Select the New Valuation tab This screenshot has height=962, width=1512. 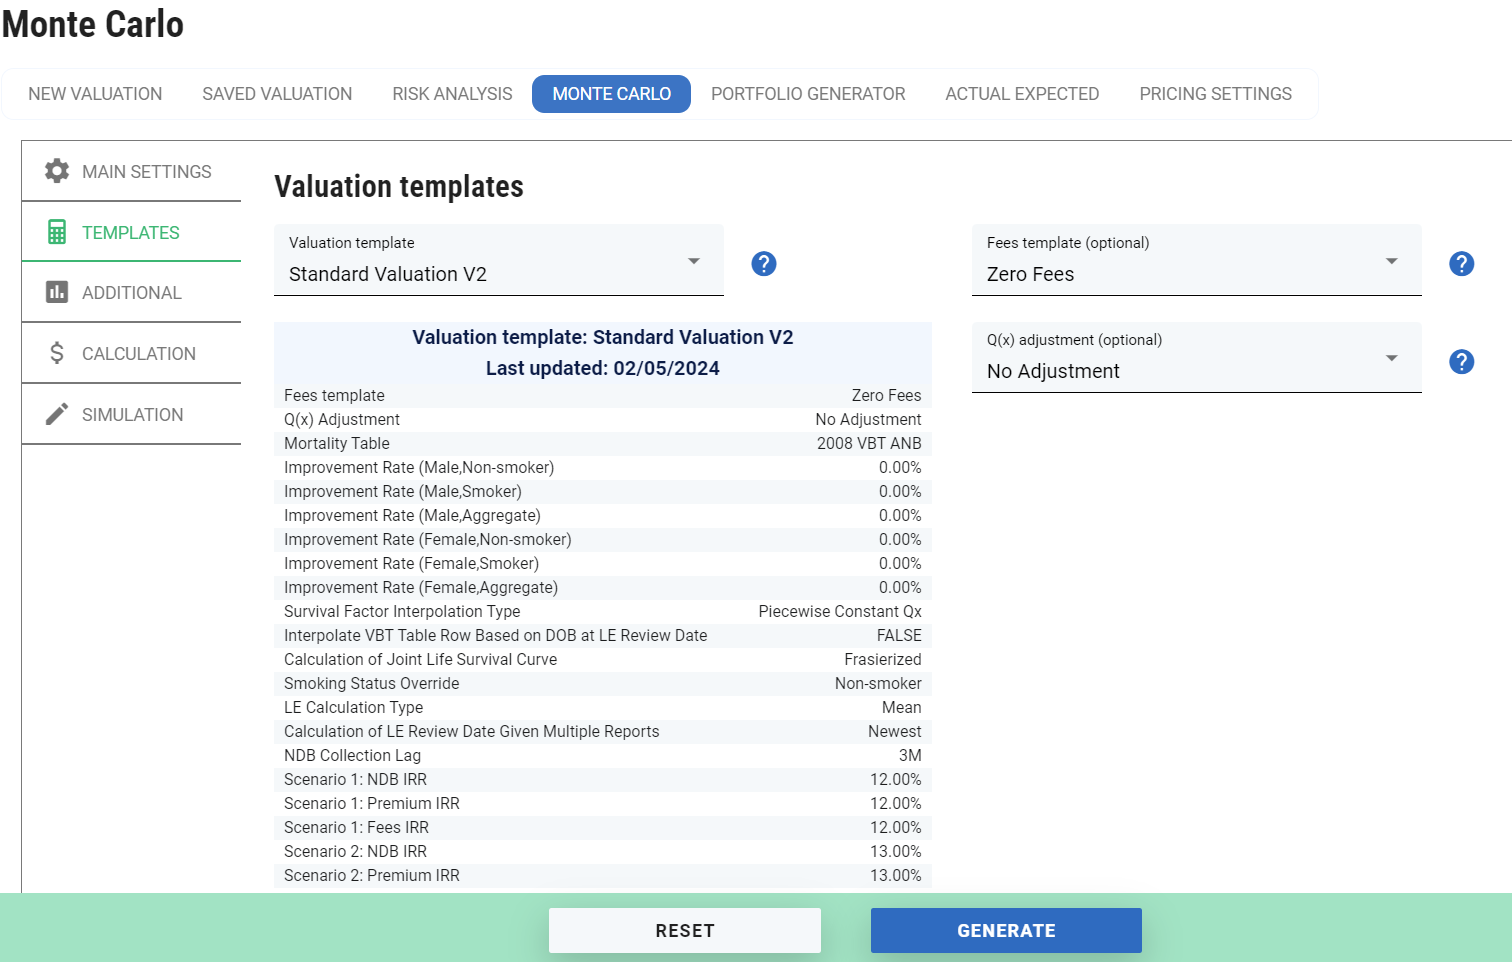click(95, 94)
